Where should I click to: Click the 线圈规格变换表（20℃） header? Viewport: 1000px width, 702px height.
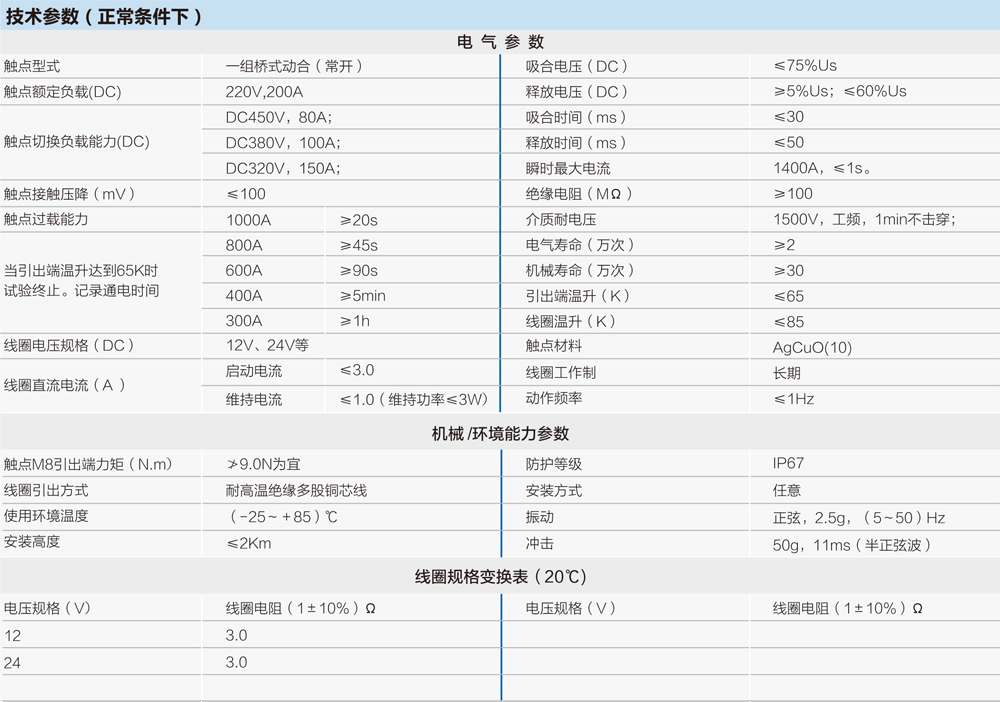[500, 574]
